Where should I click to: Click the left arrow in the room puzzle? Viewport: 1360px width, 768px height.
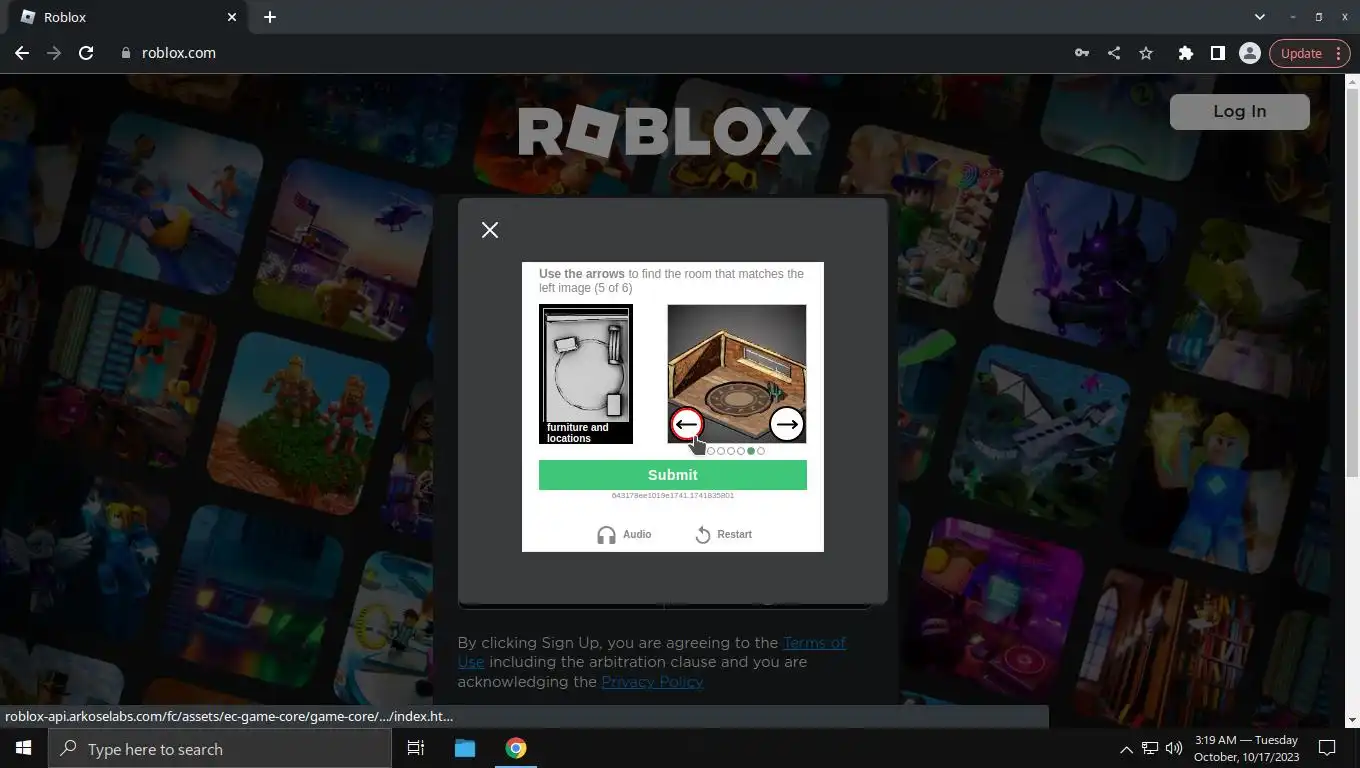pyautogui.click(x=686, y=424)
